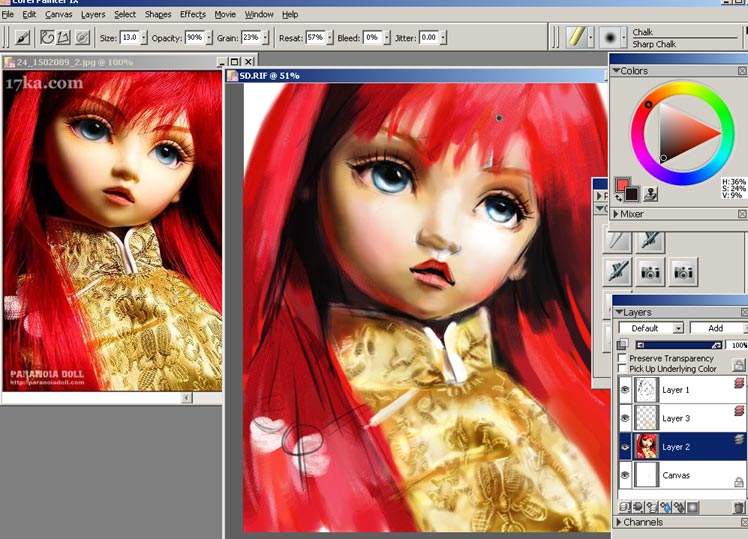Click inside the saturation/value color triangle
748x539 pixels.
(682, 133)
